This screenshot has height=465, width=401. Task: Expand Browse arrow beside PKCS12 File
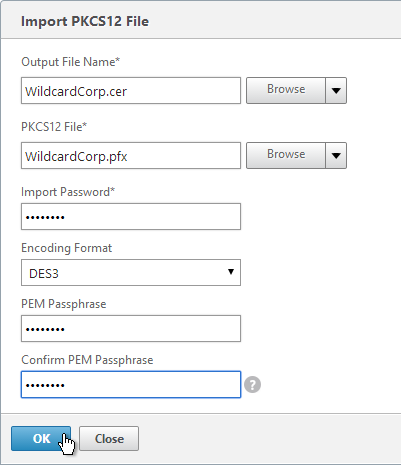coord(336,155)
